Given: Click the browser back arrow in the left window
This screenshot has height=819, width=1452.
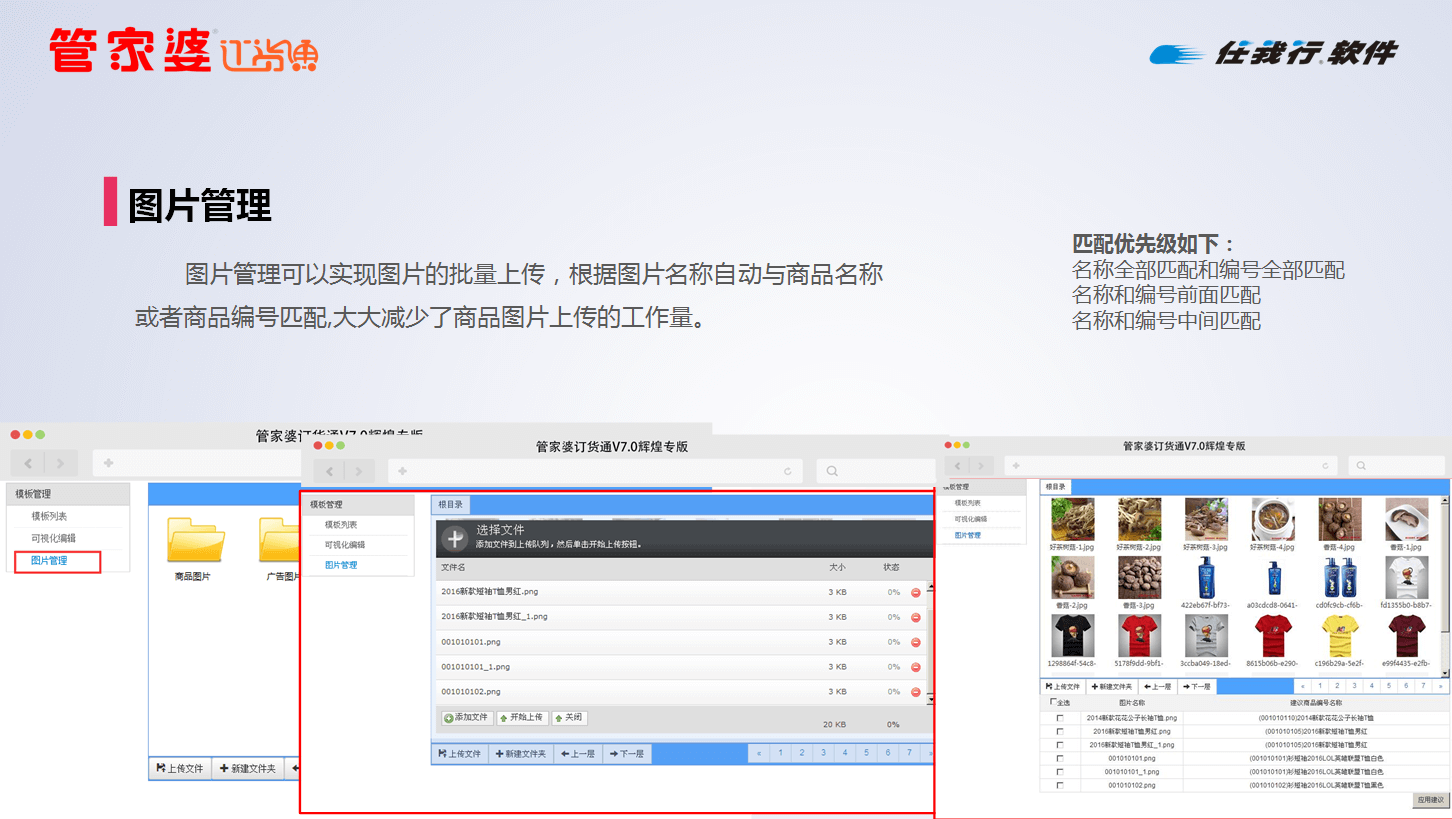Looking at the screenshot, I should pos(28,463).
